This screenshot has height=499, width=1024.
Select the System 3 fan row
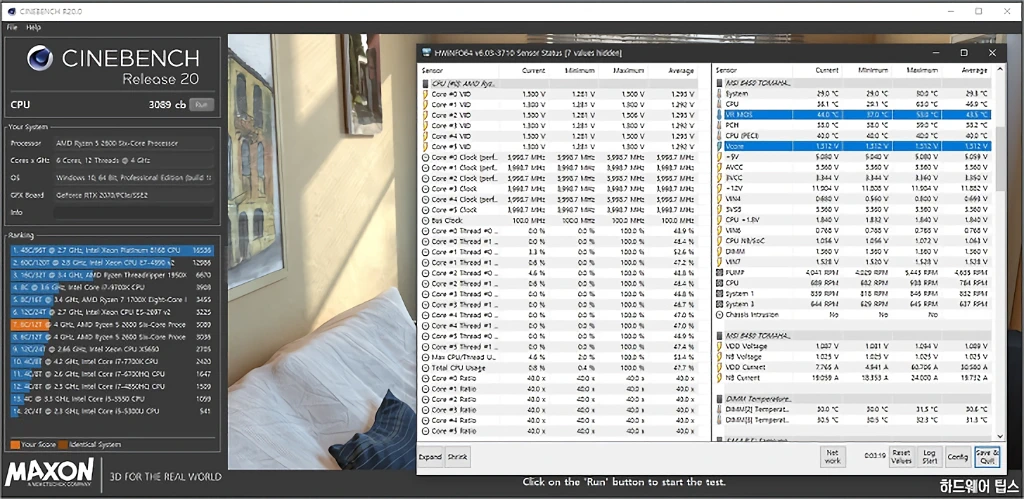click(x=852, y=304)
